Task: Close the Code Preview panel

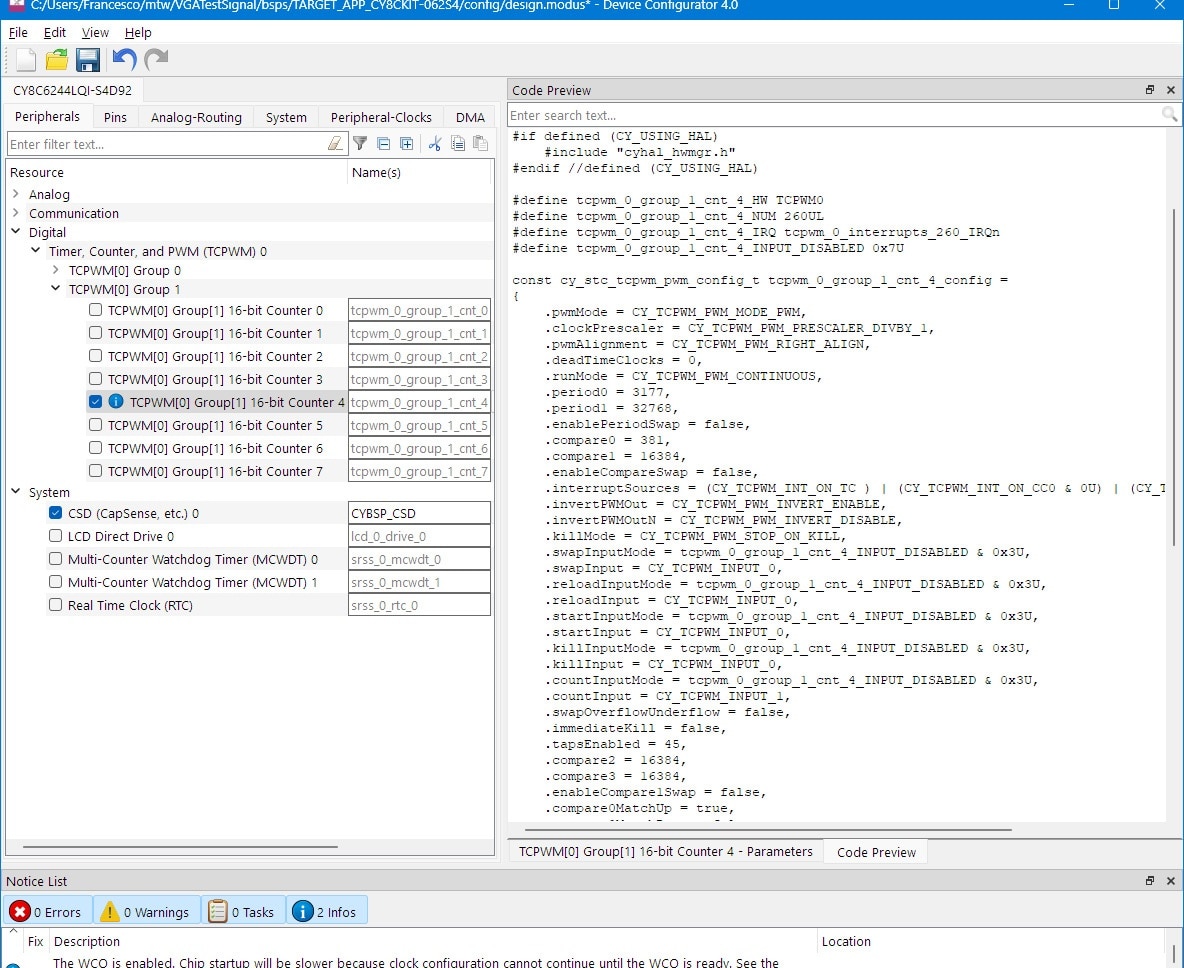Action: click(1170, 90)
